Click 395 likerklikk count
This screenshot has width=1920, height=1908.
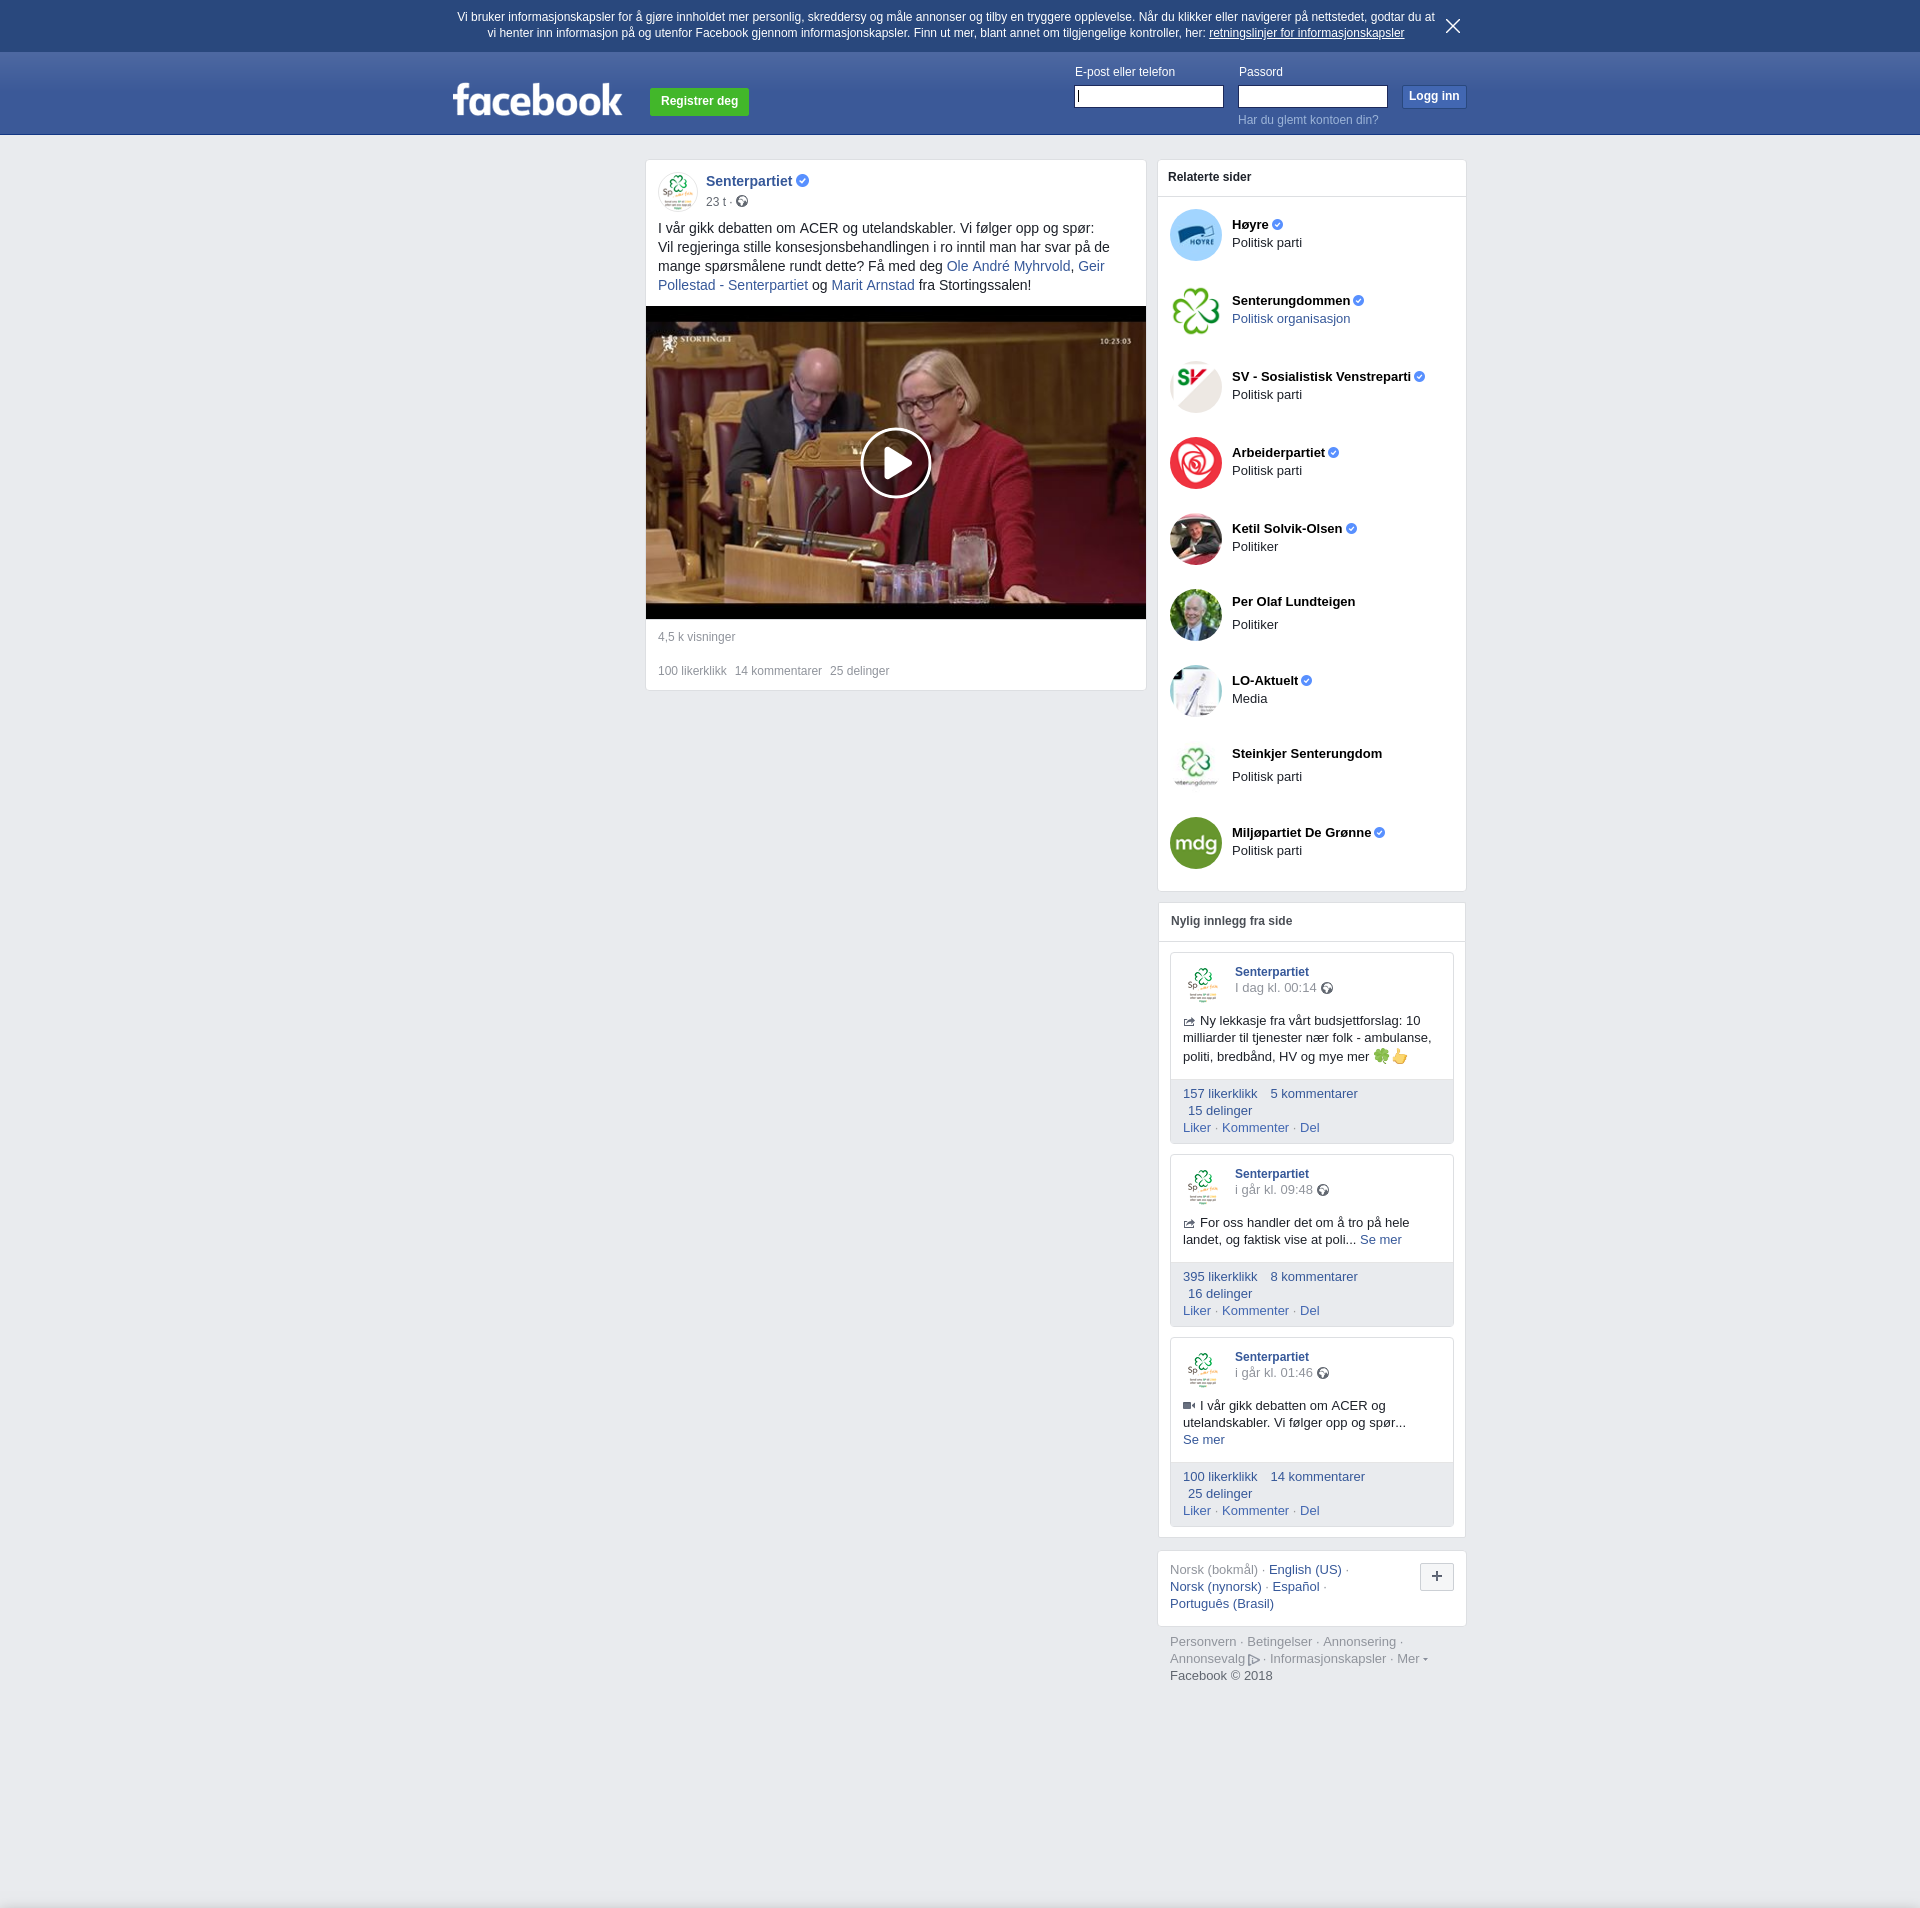tap(1220, 1277)
